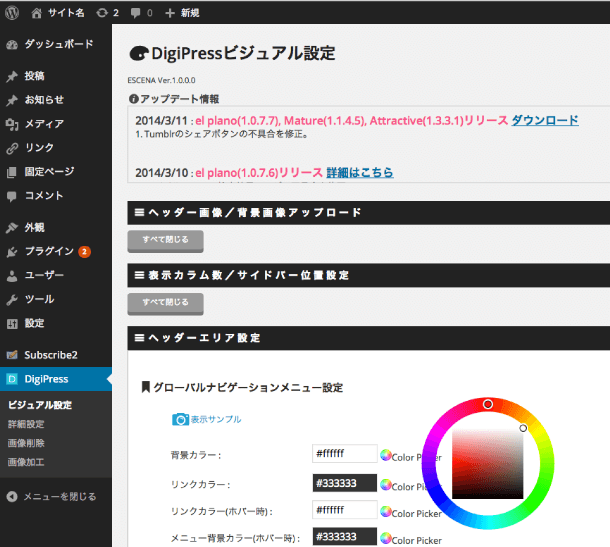
Task: Open the DigiPress sidebar menu
Action: pos(56,379)
